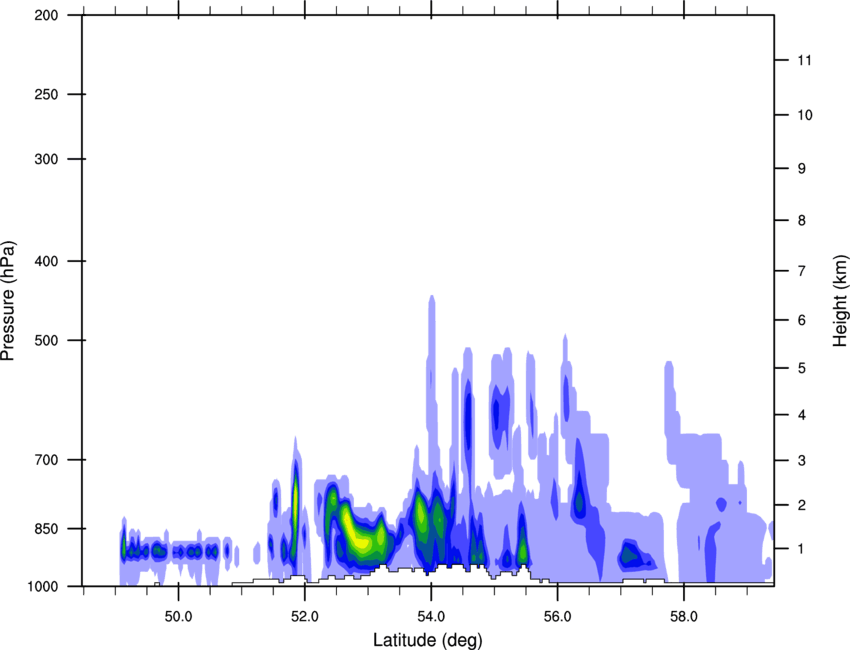Image resolution: width=850 pixels, height=650 pixels.
Task: Click the 7 km height label
Action: tap(802, 271)
